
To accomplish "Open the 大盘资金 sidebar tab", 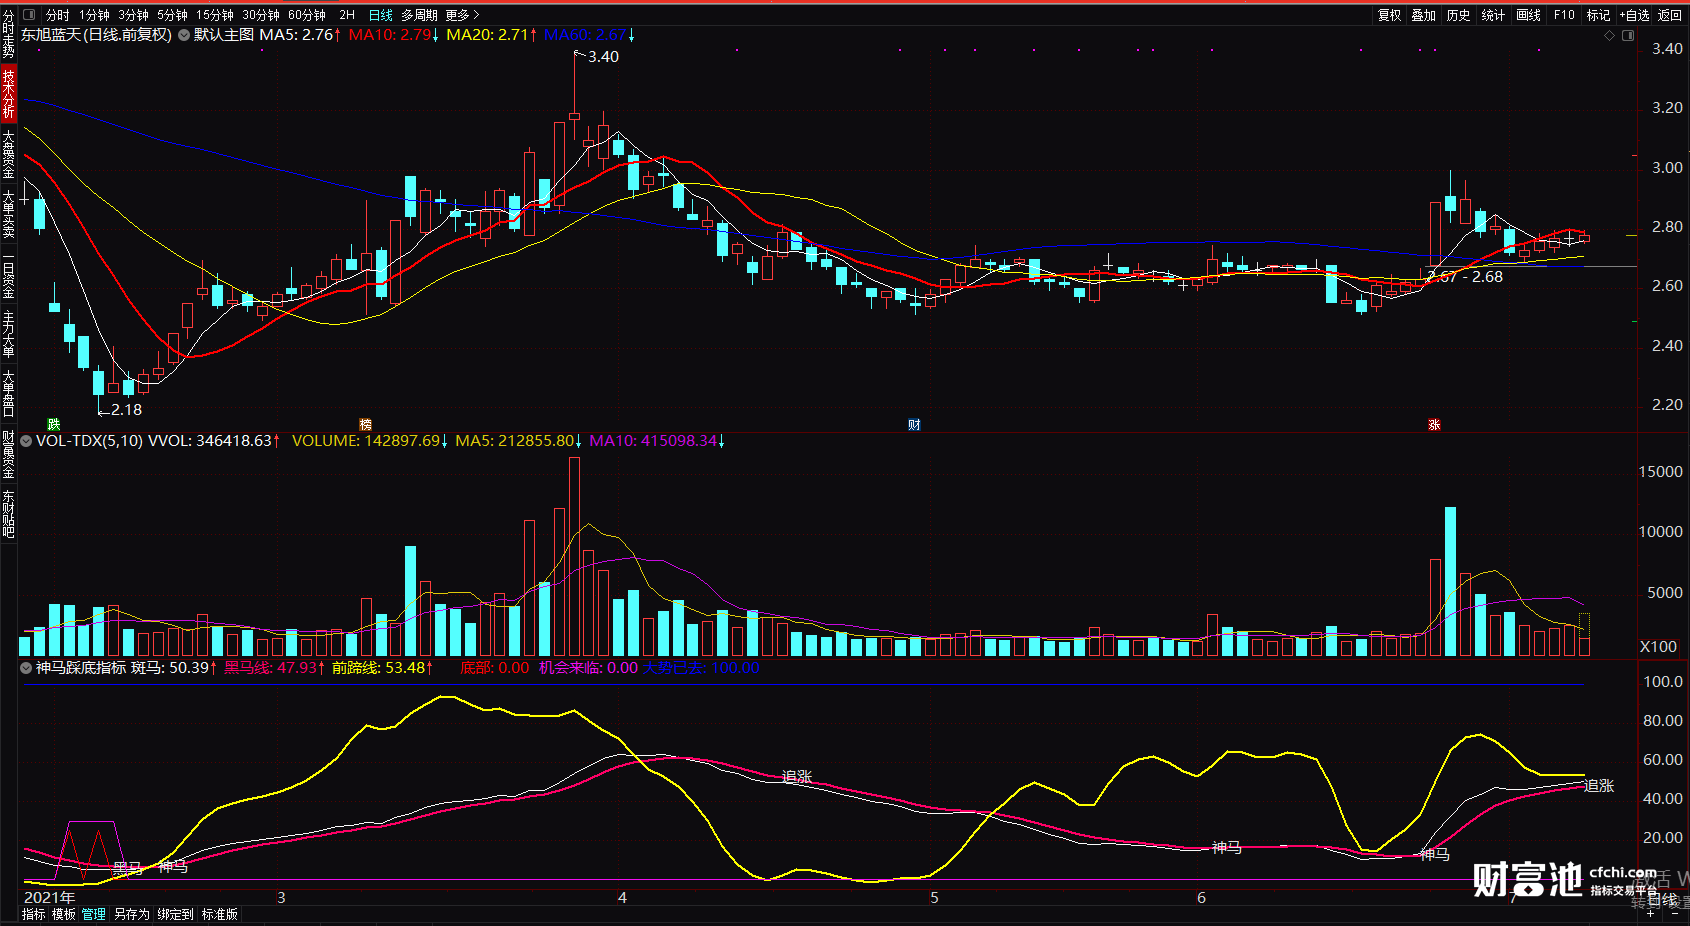I will click(8, 153).
